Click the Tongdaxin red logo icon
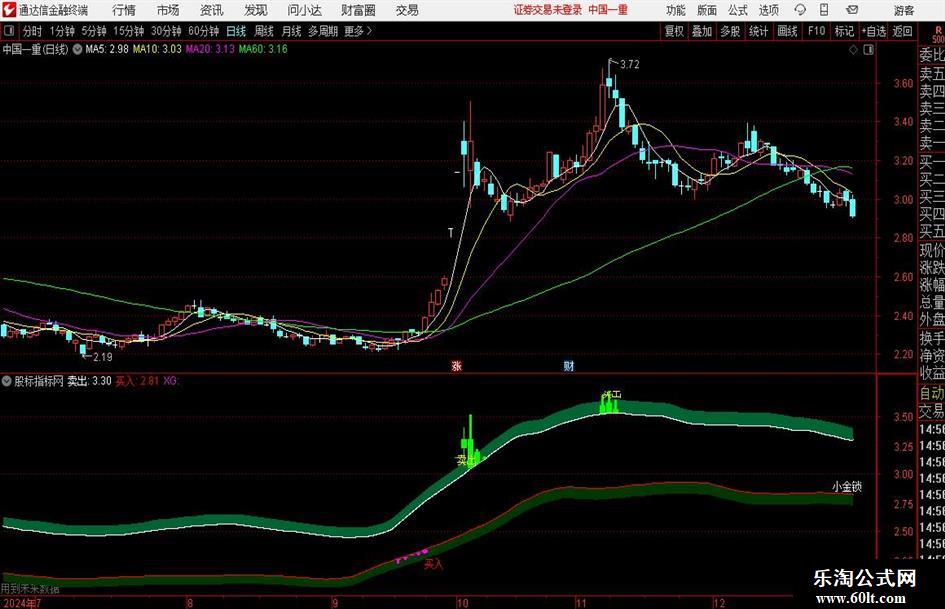 pyautogui.click(x=9, y=10)
